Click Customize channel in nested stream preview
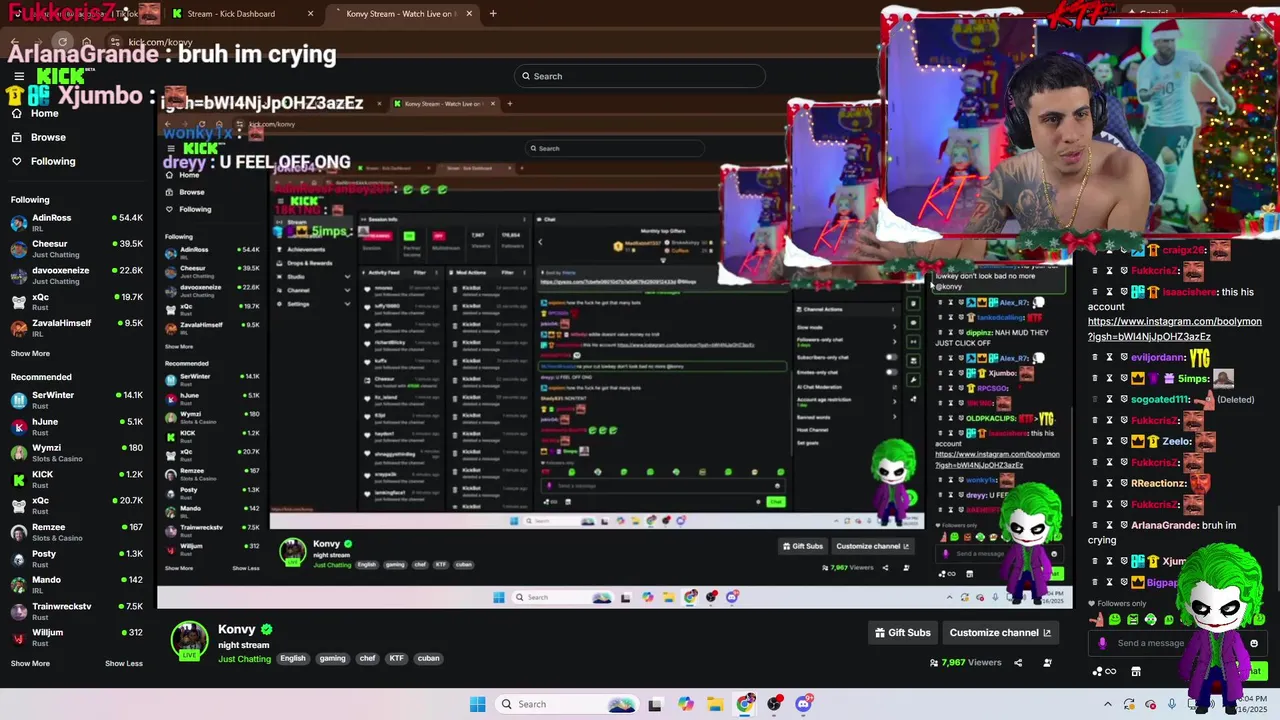 pos(872,546)
